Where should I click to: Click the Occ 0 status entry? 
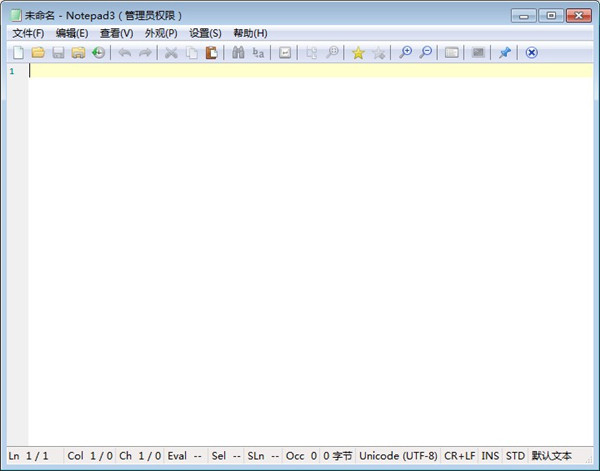(301, 456)
